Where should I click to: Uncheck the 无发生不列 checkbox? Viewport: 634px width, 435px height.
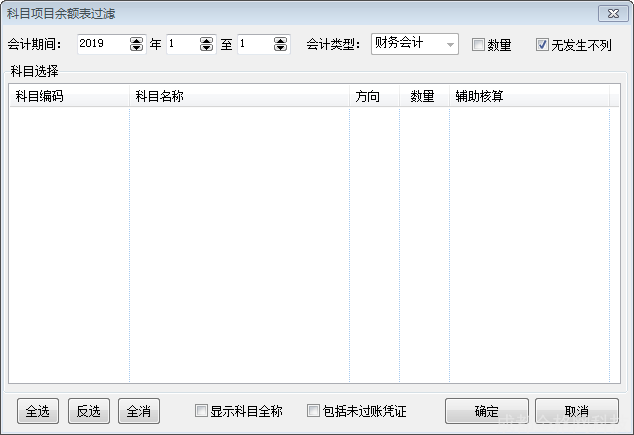click(x=543, y=45)
